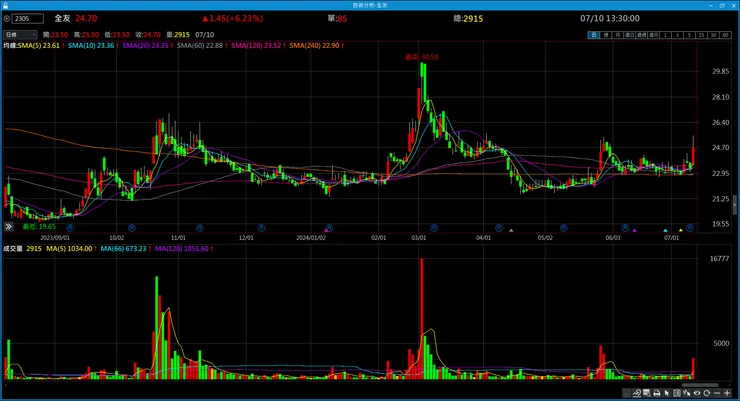Click the 2024/01/02 date axis label
740x401 pixels.
tap(311, 238)
